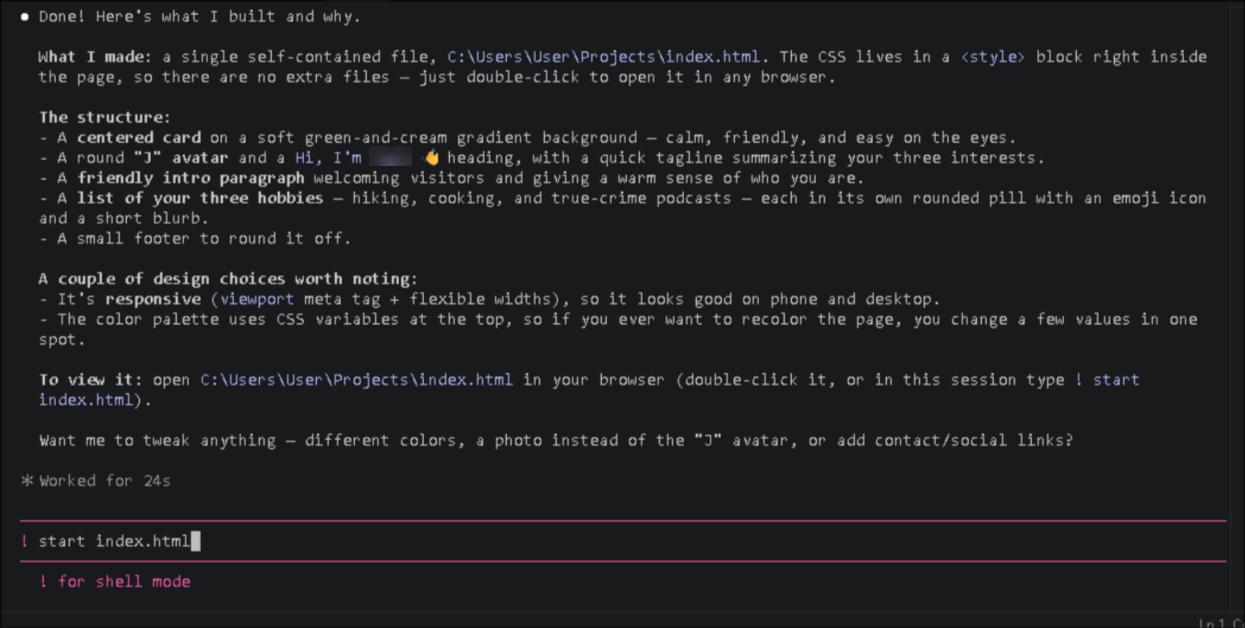Click the 'viewport' code reference
Image resolution: width=1245 pixels, height=628 pixels.
tap(258, 299)
